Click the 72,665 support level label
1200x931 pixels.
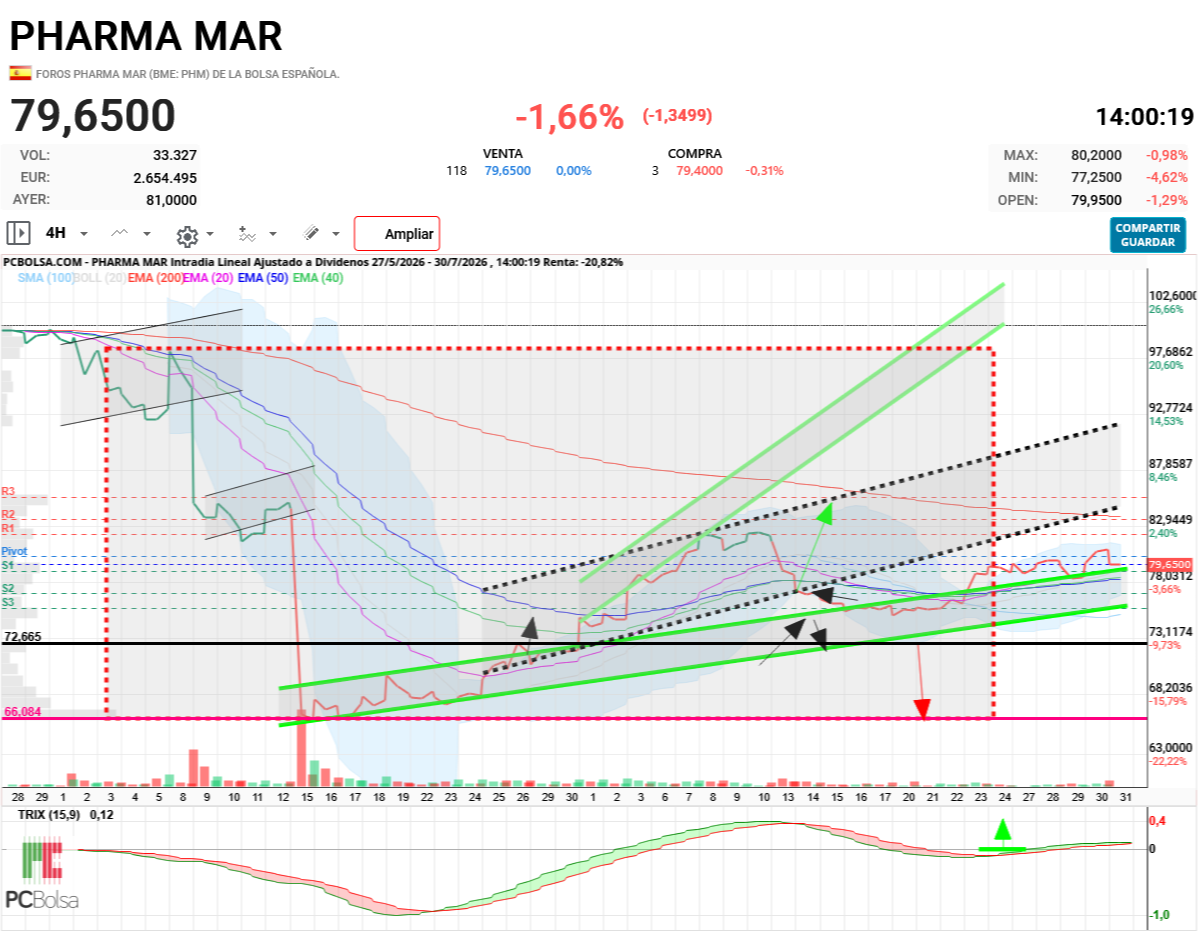click(x=21, y=636)
